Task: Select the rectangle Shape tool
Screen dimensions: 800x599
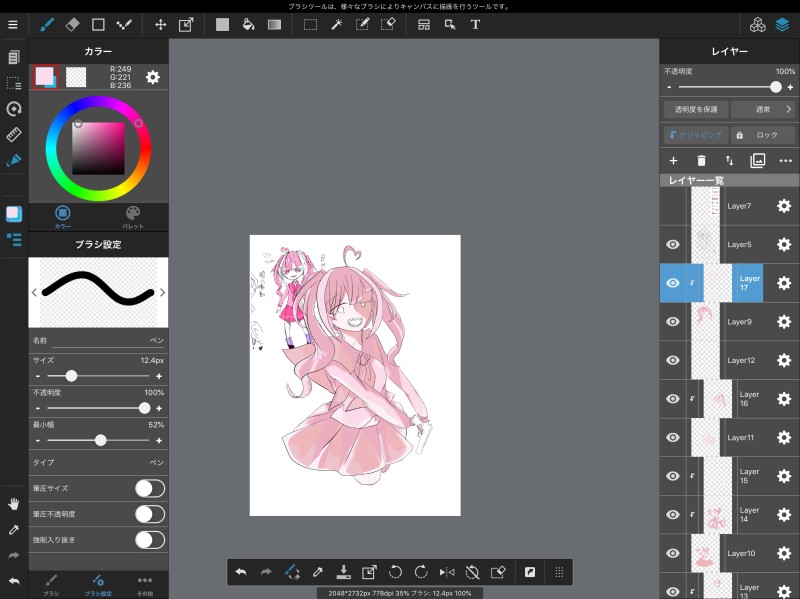Action: (x=98, y=24)
